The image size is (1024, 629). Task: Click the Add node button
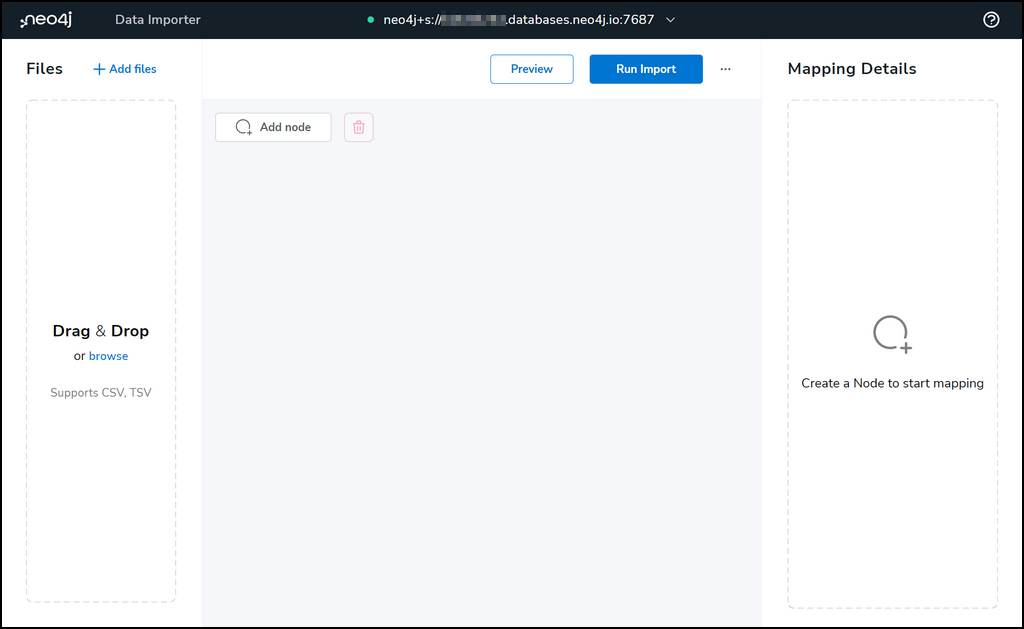tap(272, 127)
